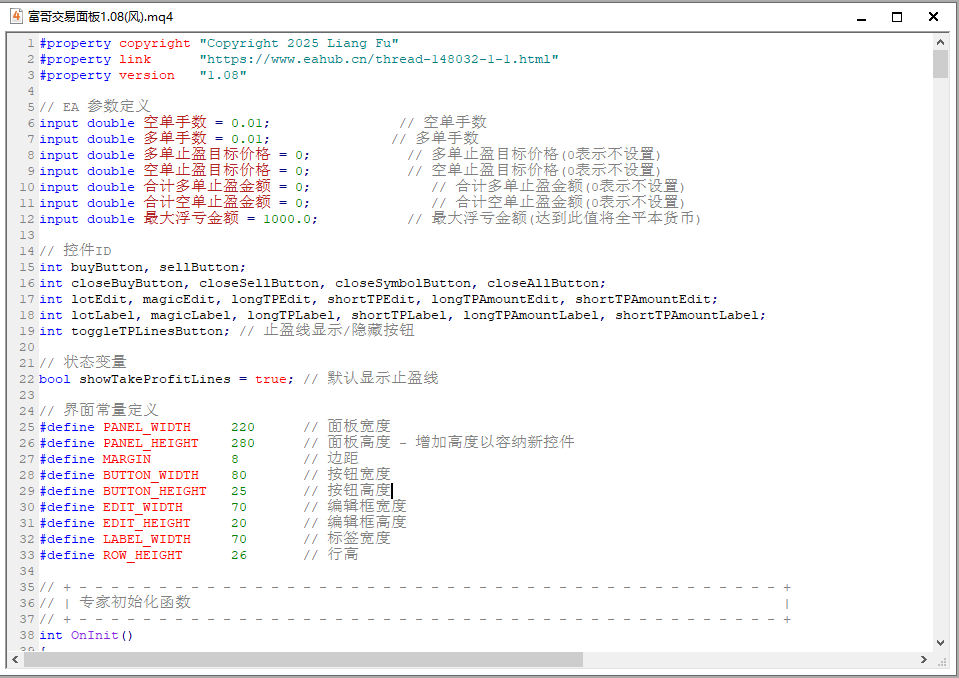Click the 富哥交易面板1.08(风).mq4 title text
Screen dimensions: 959x678
100,16
